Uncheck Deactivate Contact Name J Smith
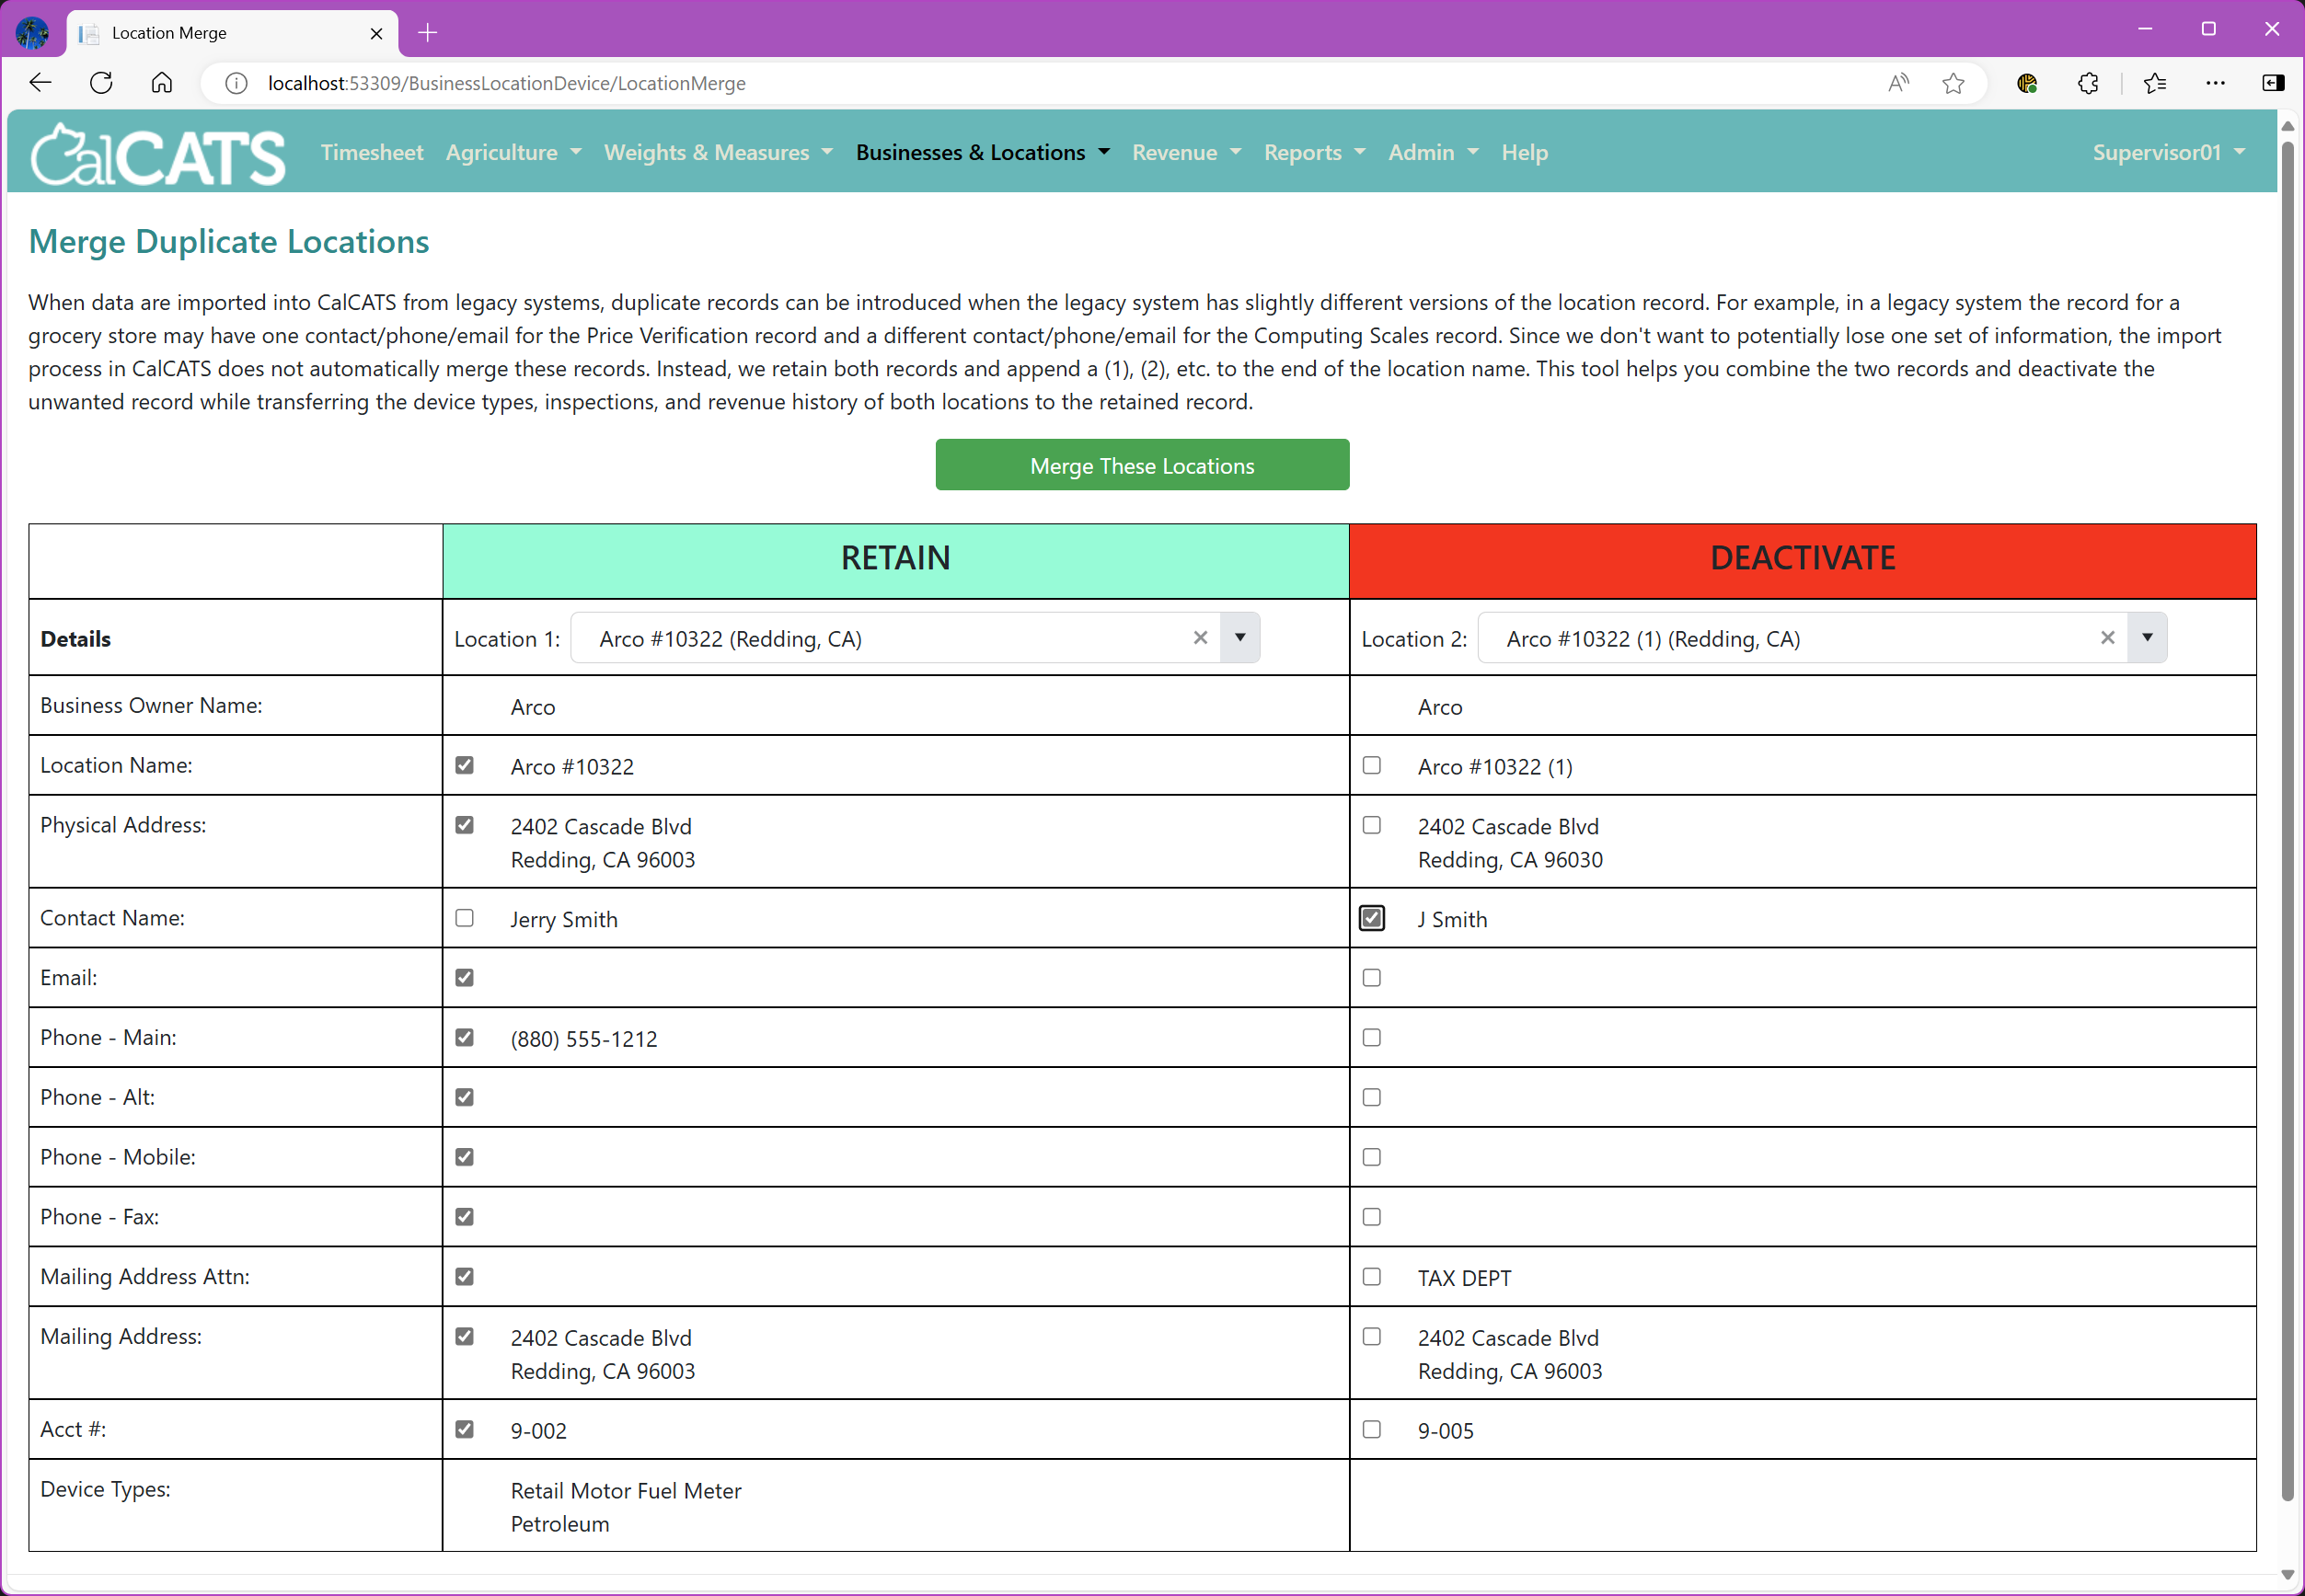This screenshot has width=2305, height=1596. coord(1371,918)
